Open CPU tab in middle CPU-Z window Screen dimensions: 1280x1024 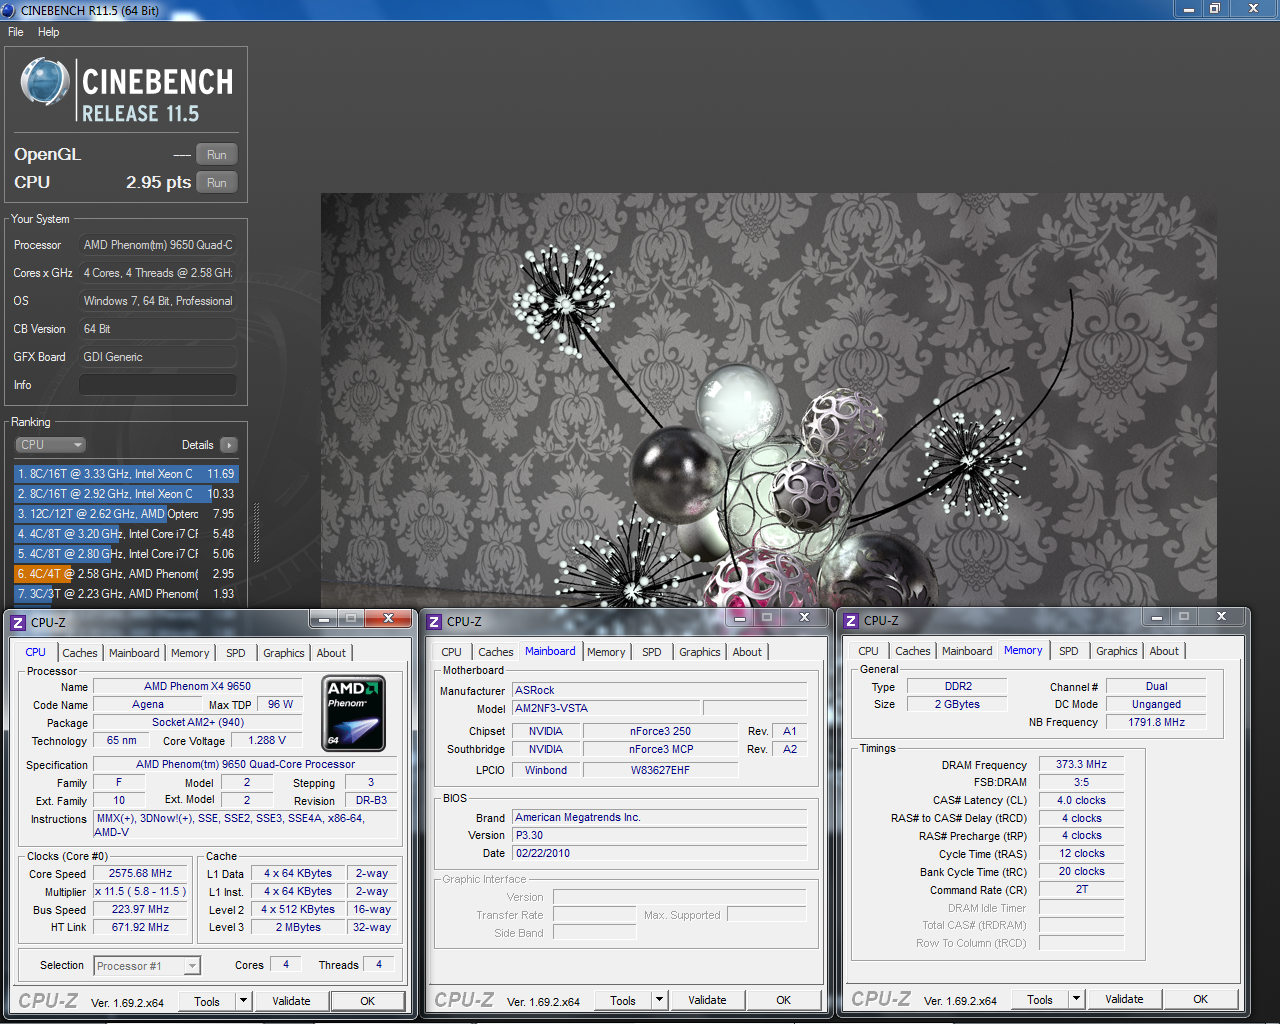(451, 652)
